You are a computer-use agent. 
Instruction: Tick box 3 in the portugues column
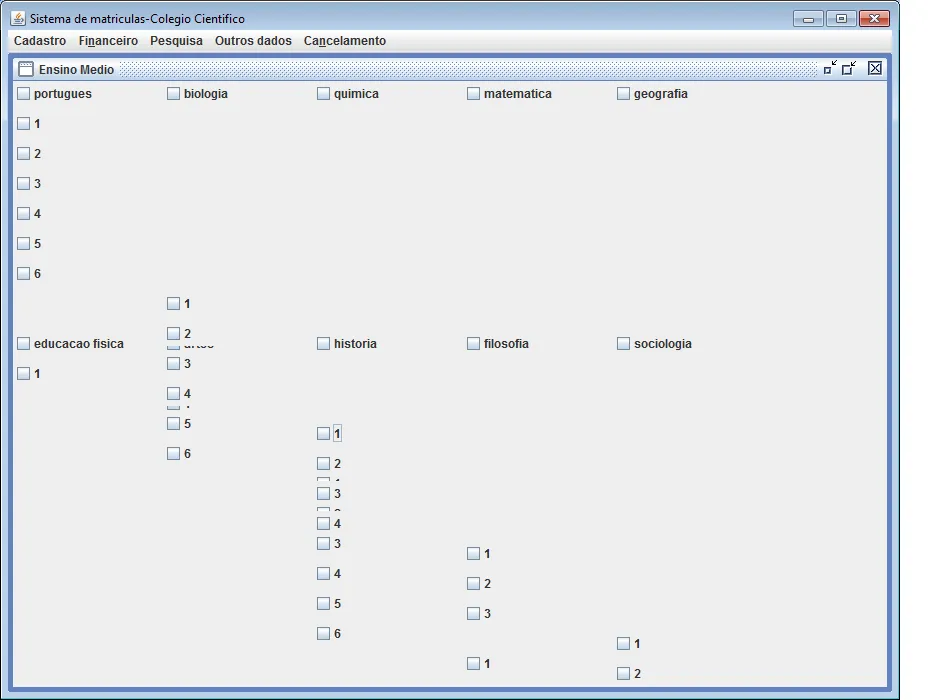(x=23, y=183)
